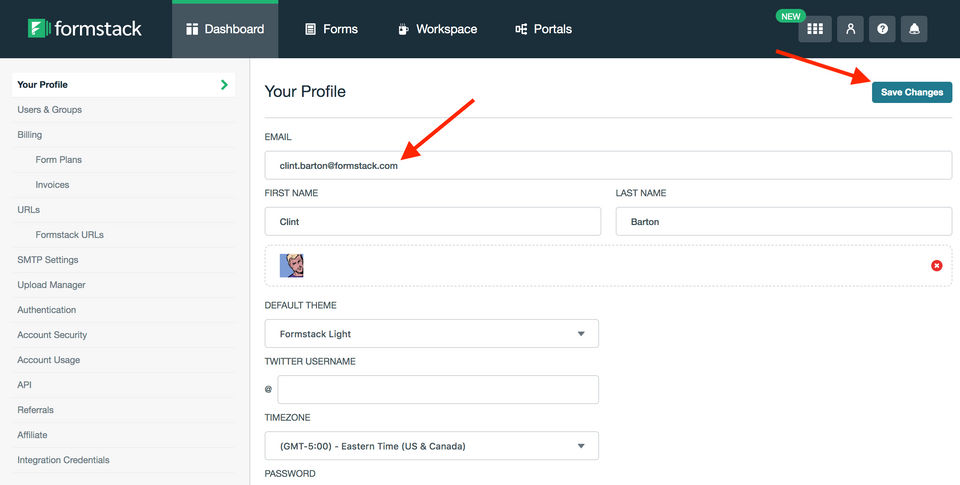Screen dimensions: 960x485
Task: Click the help question mark icon
Action: point(882,29)
